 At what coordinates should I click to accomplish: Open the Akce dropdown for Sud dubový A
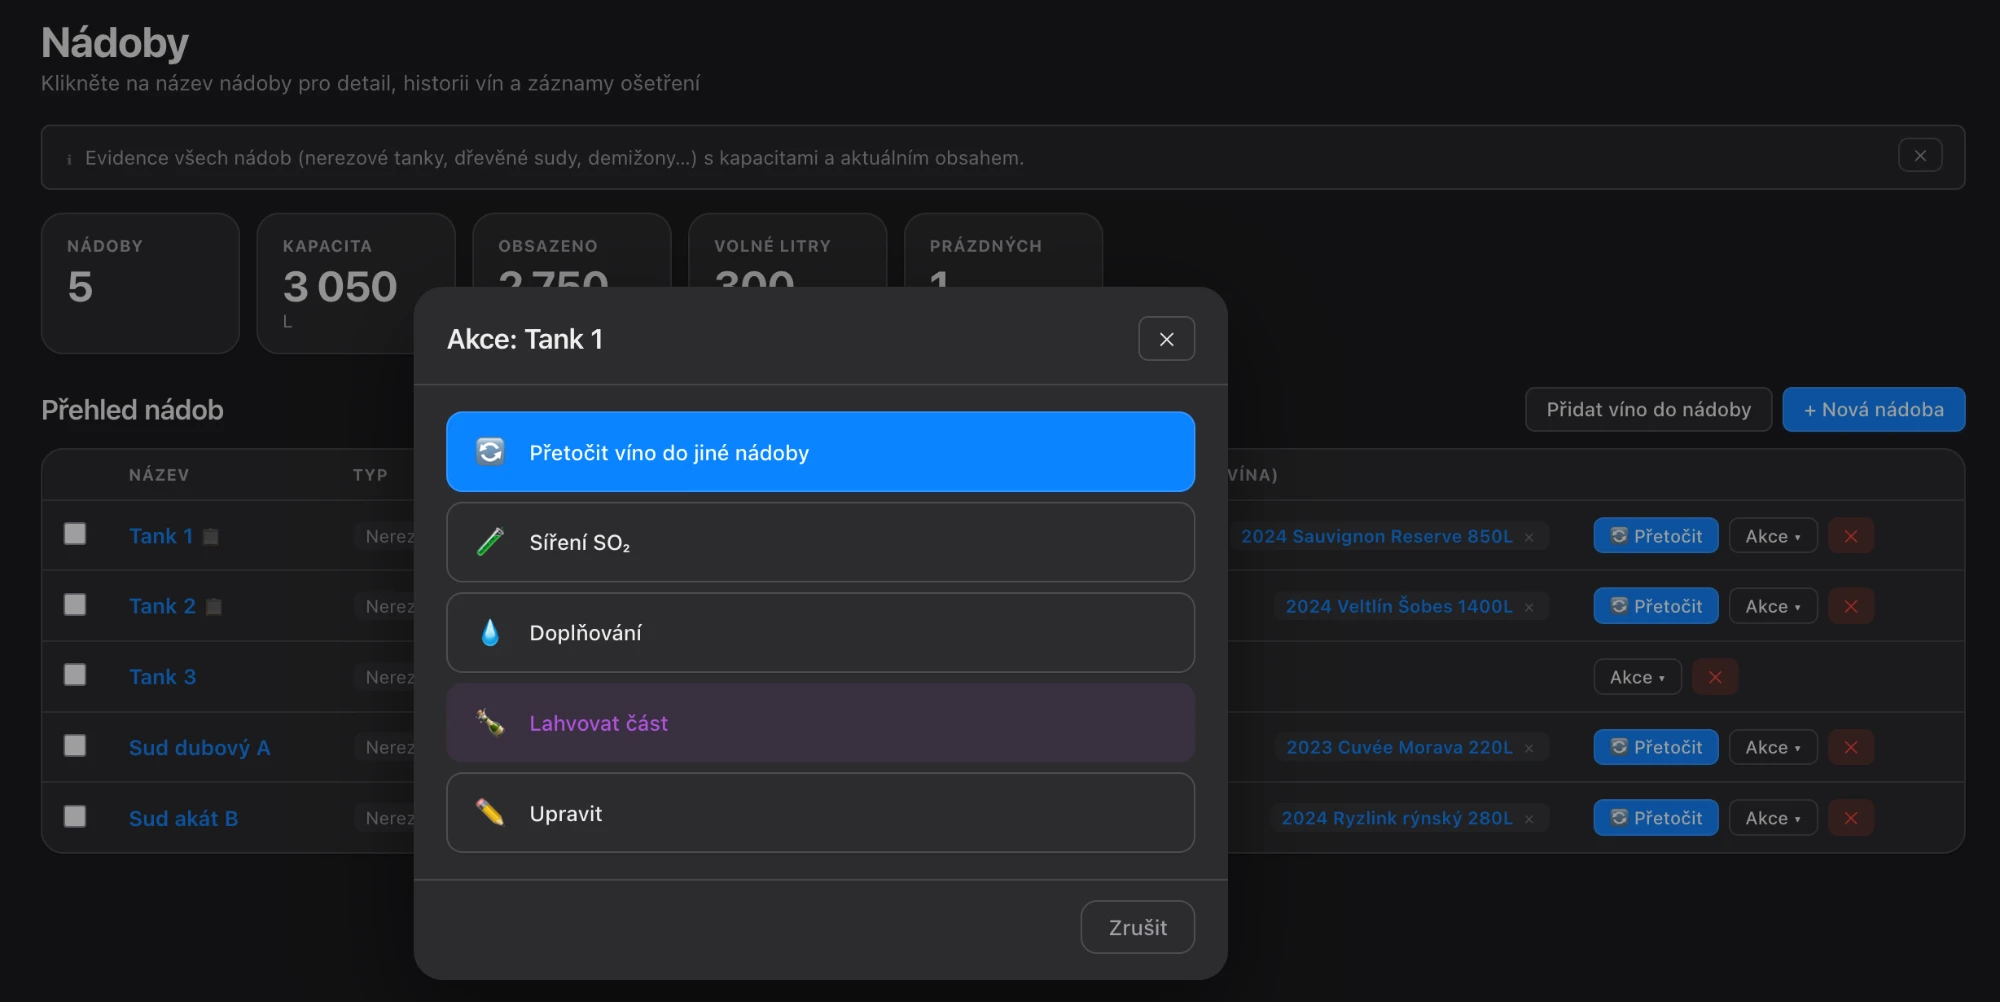pyautogui.click(x=1773, y=747)
